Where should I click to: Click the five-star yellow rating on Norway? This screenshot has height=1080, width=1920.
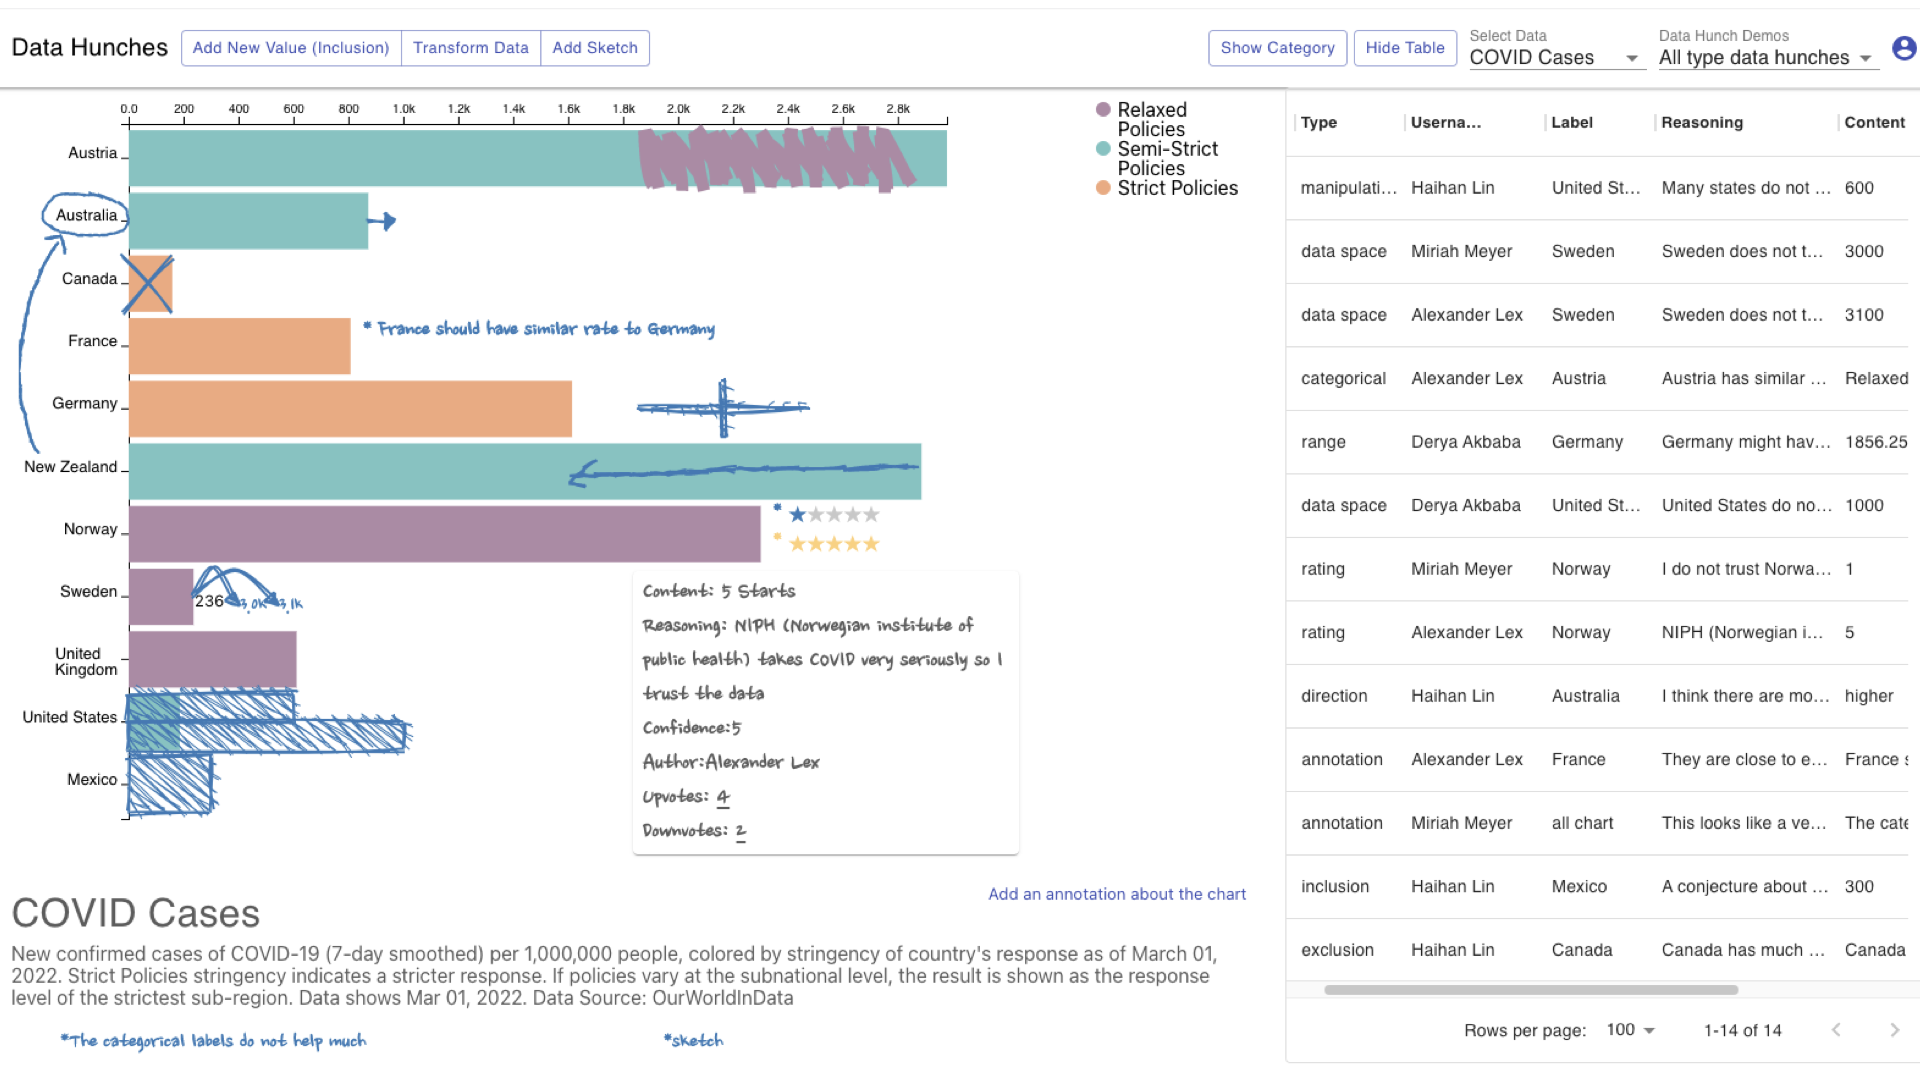pyautogui.click(x=835, y=544)
